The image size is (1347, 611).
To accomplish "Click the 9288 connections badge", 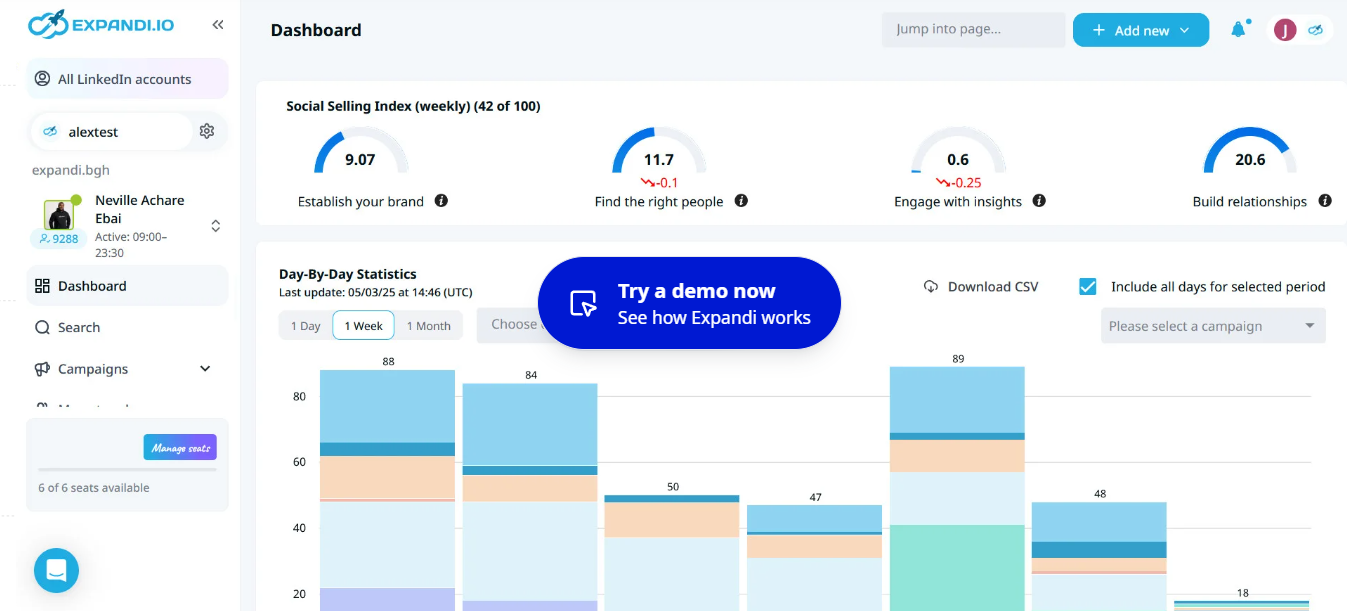I will (x=57, y=239).
